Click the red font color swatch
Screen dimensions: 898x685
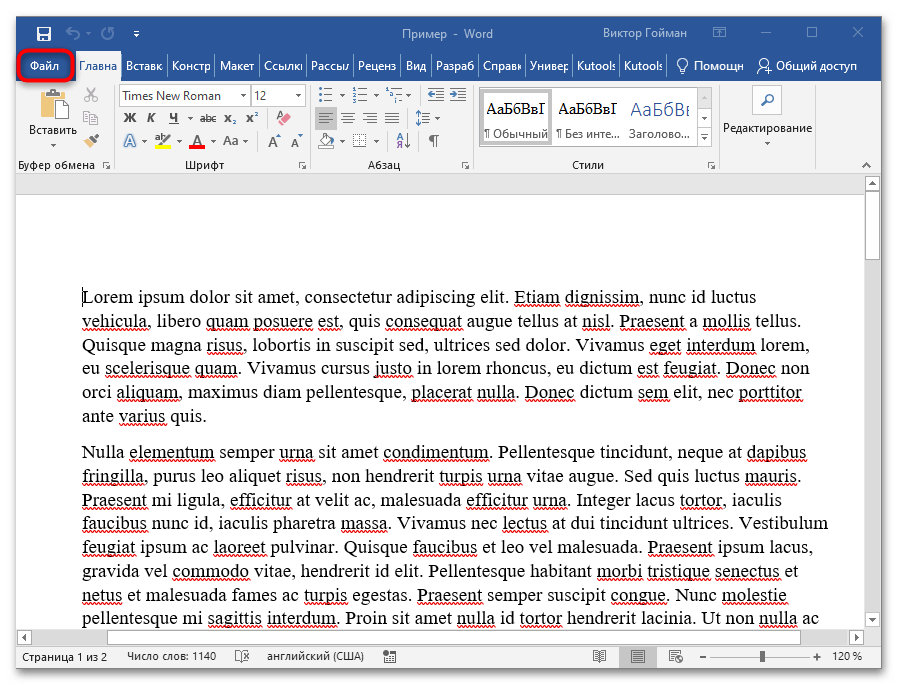coord(197,141)
